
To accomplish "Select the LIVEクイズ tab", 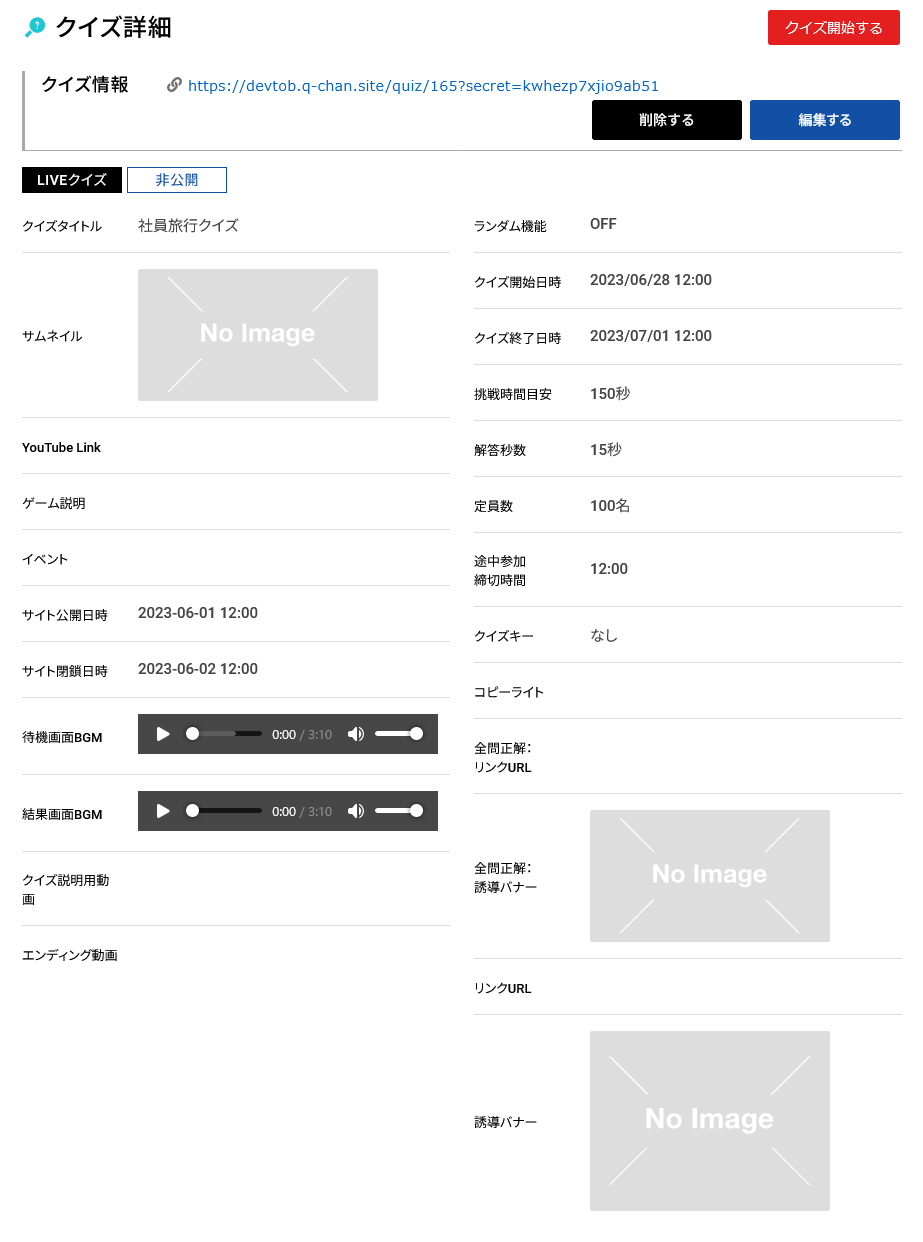I will 72,180.
